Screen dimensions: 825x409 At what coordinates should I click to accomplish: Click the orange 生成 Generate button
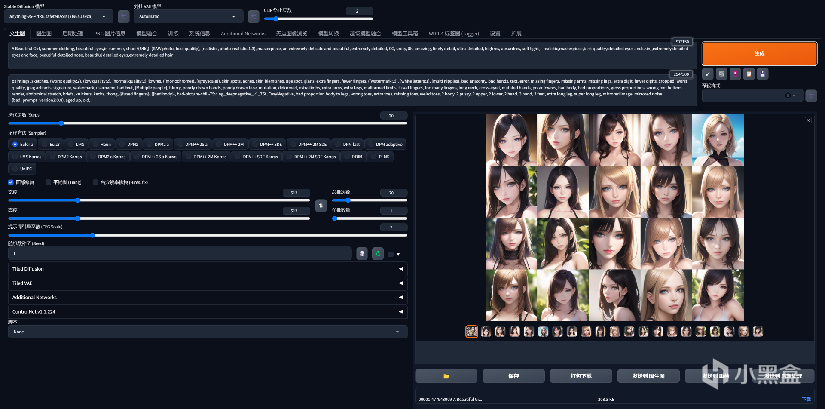(x=759, y=54)
